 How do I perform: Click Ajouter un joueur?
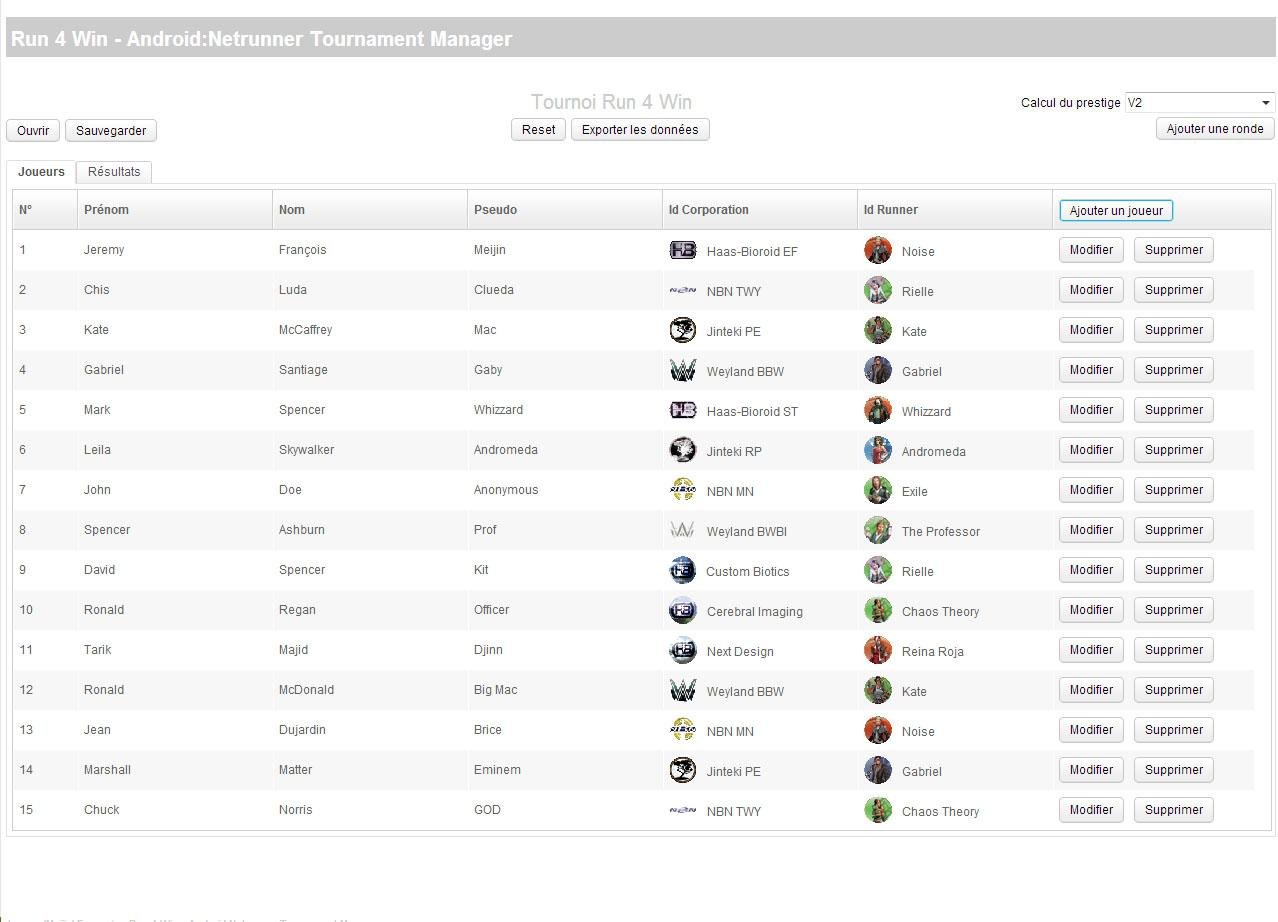(x=1115, y=210)
